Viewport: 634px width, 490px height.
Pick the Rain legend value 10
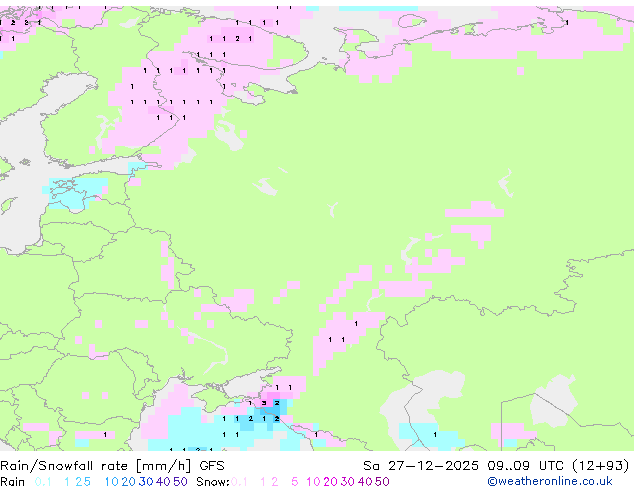(x=112, y=482)
